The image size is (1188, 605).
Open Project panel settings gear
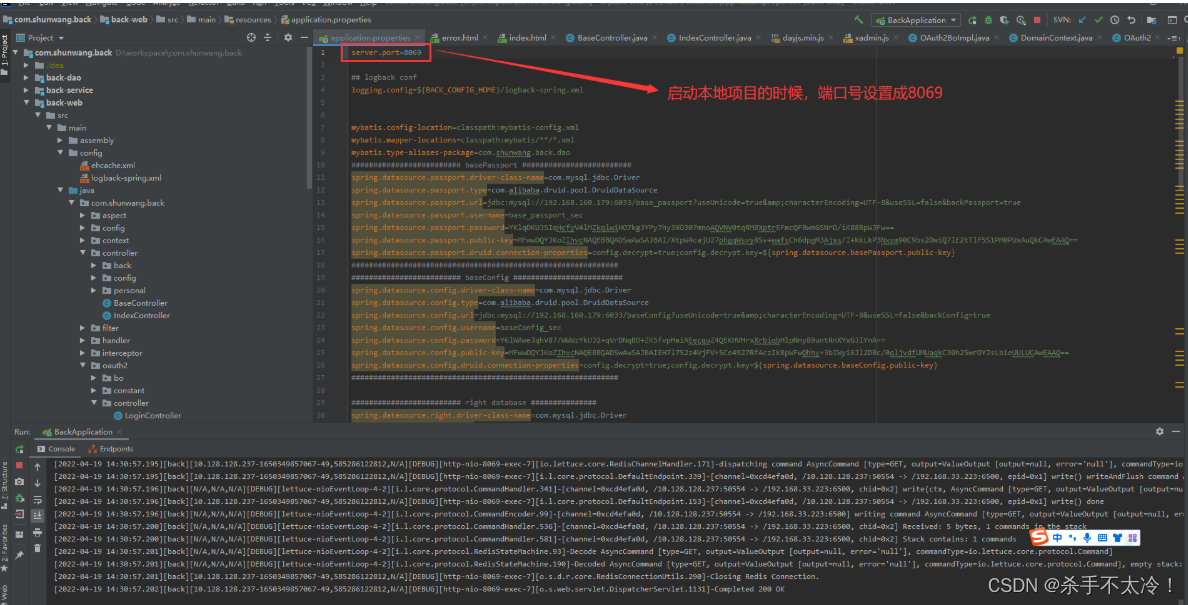coord(288,37)
